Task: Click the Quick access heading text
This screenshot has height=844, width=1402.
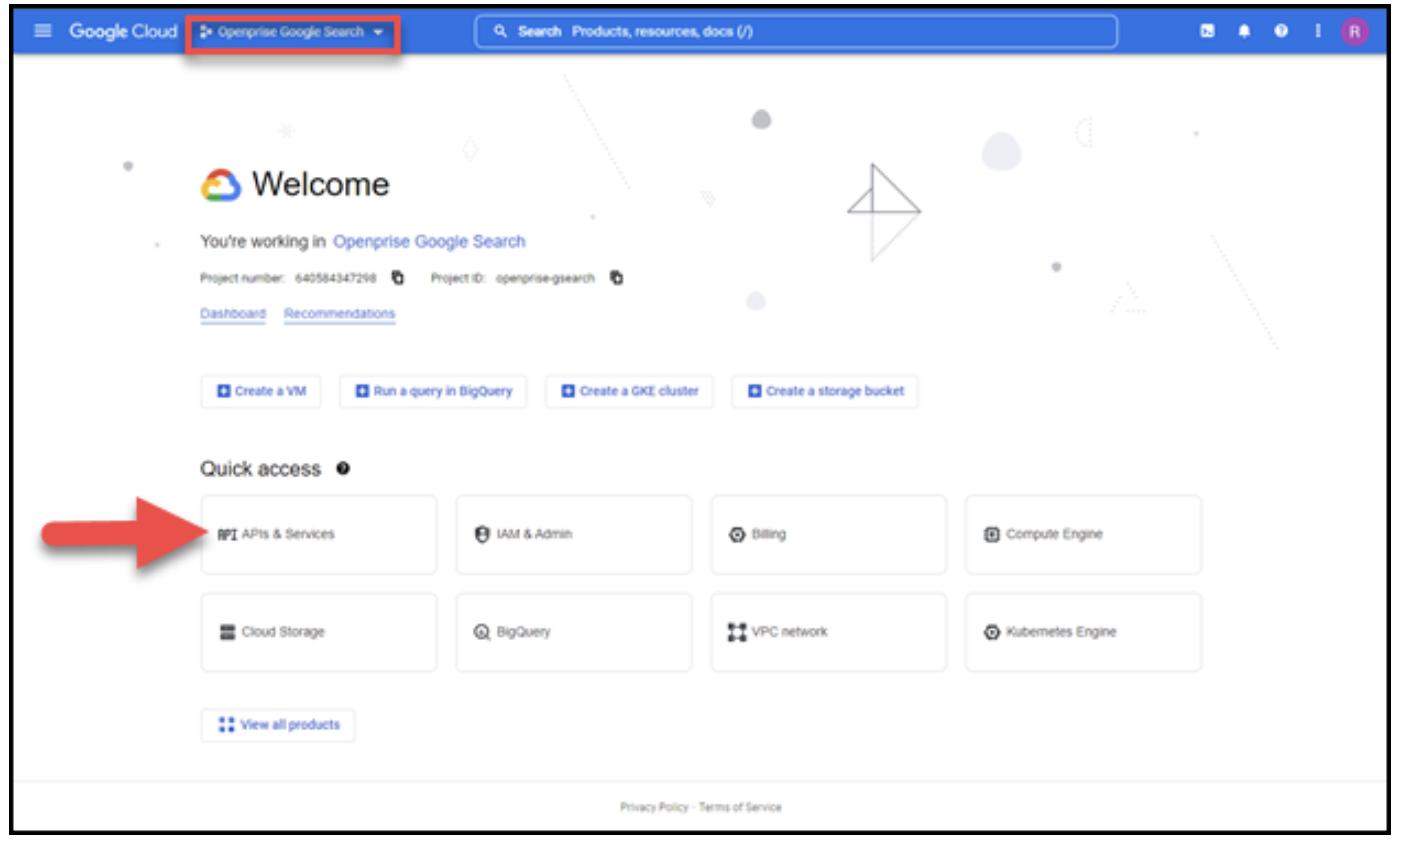Action: click(260, 469)
